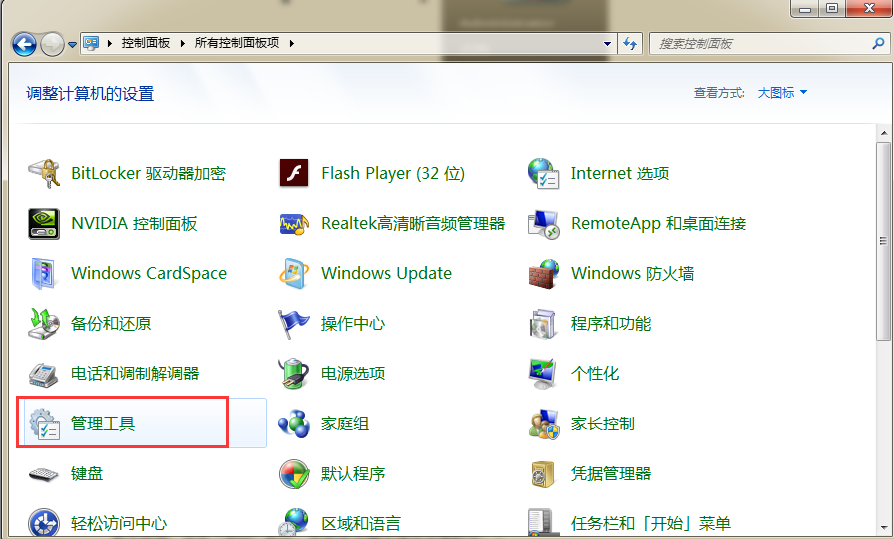Open the Windows Update link text
The height and width of the screenshot is (539, 894).
tap(386, 274)
